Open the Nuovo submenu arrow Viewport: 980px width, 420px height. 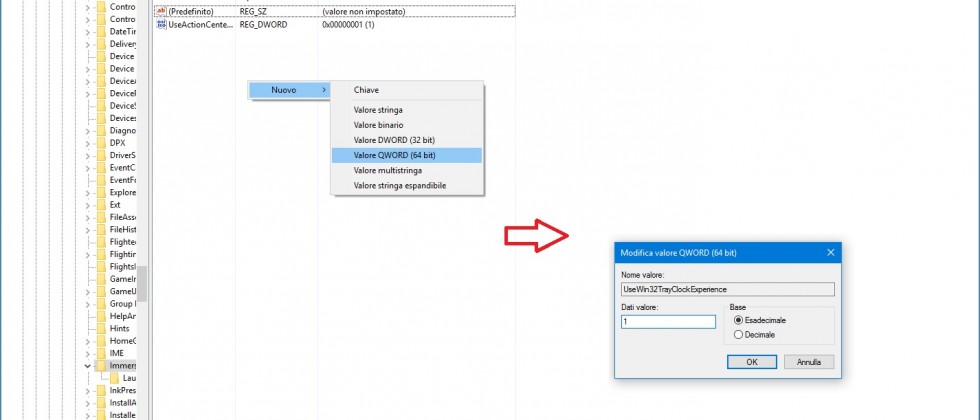[324, 90]
